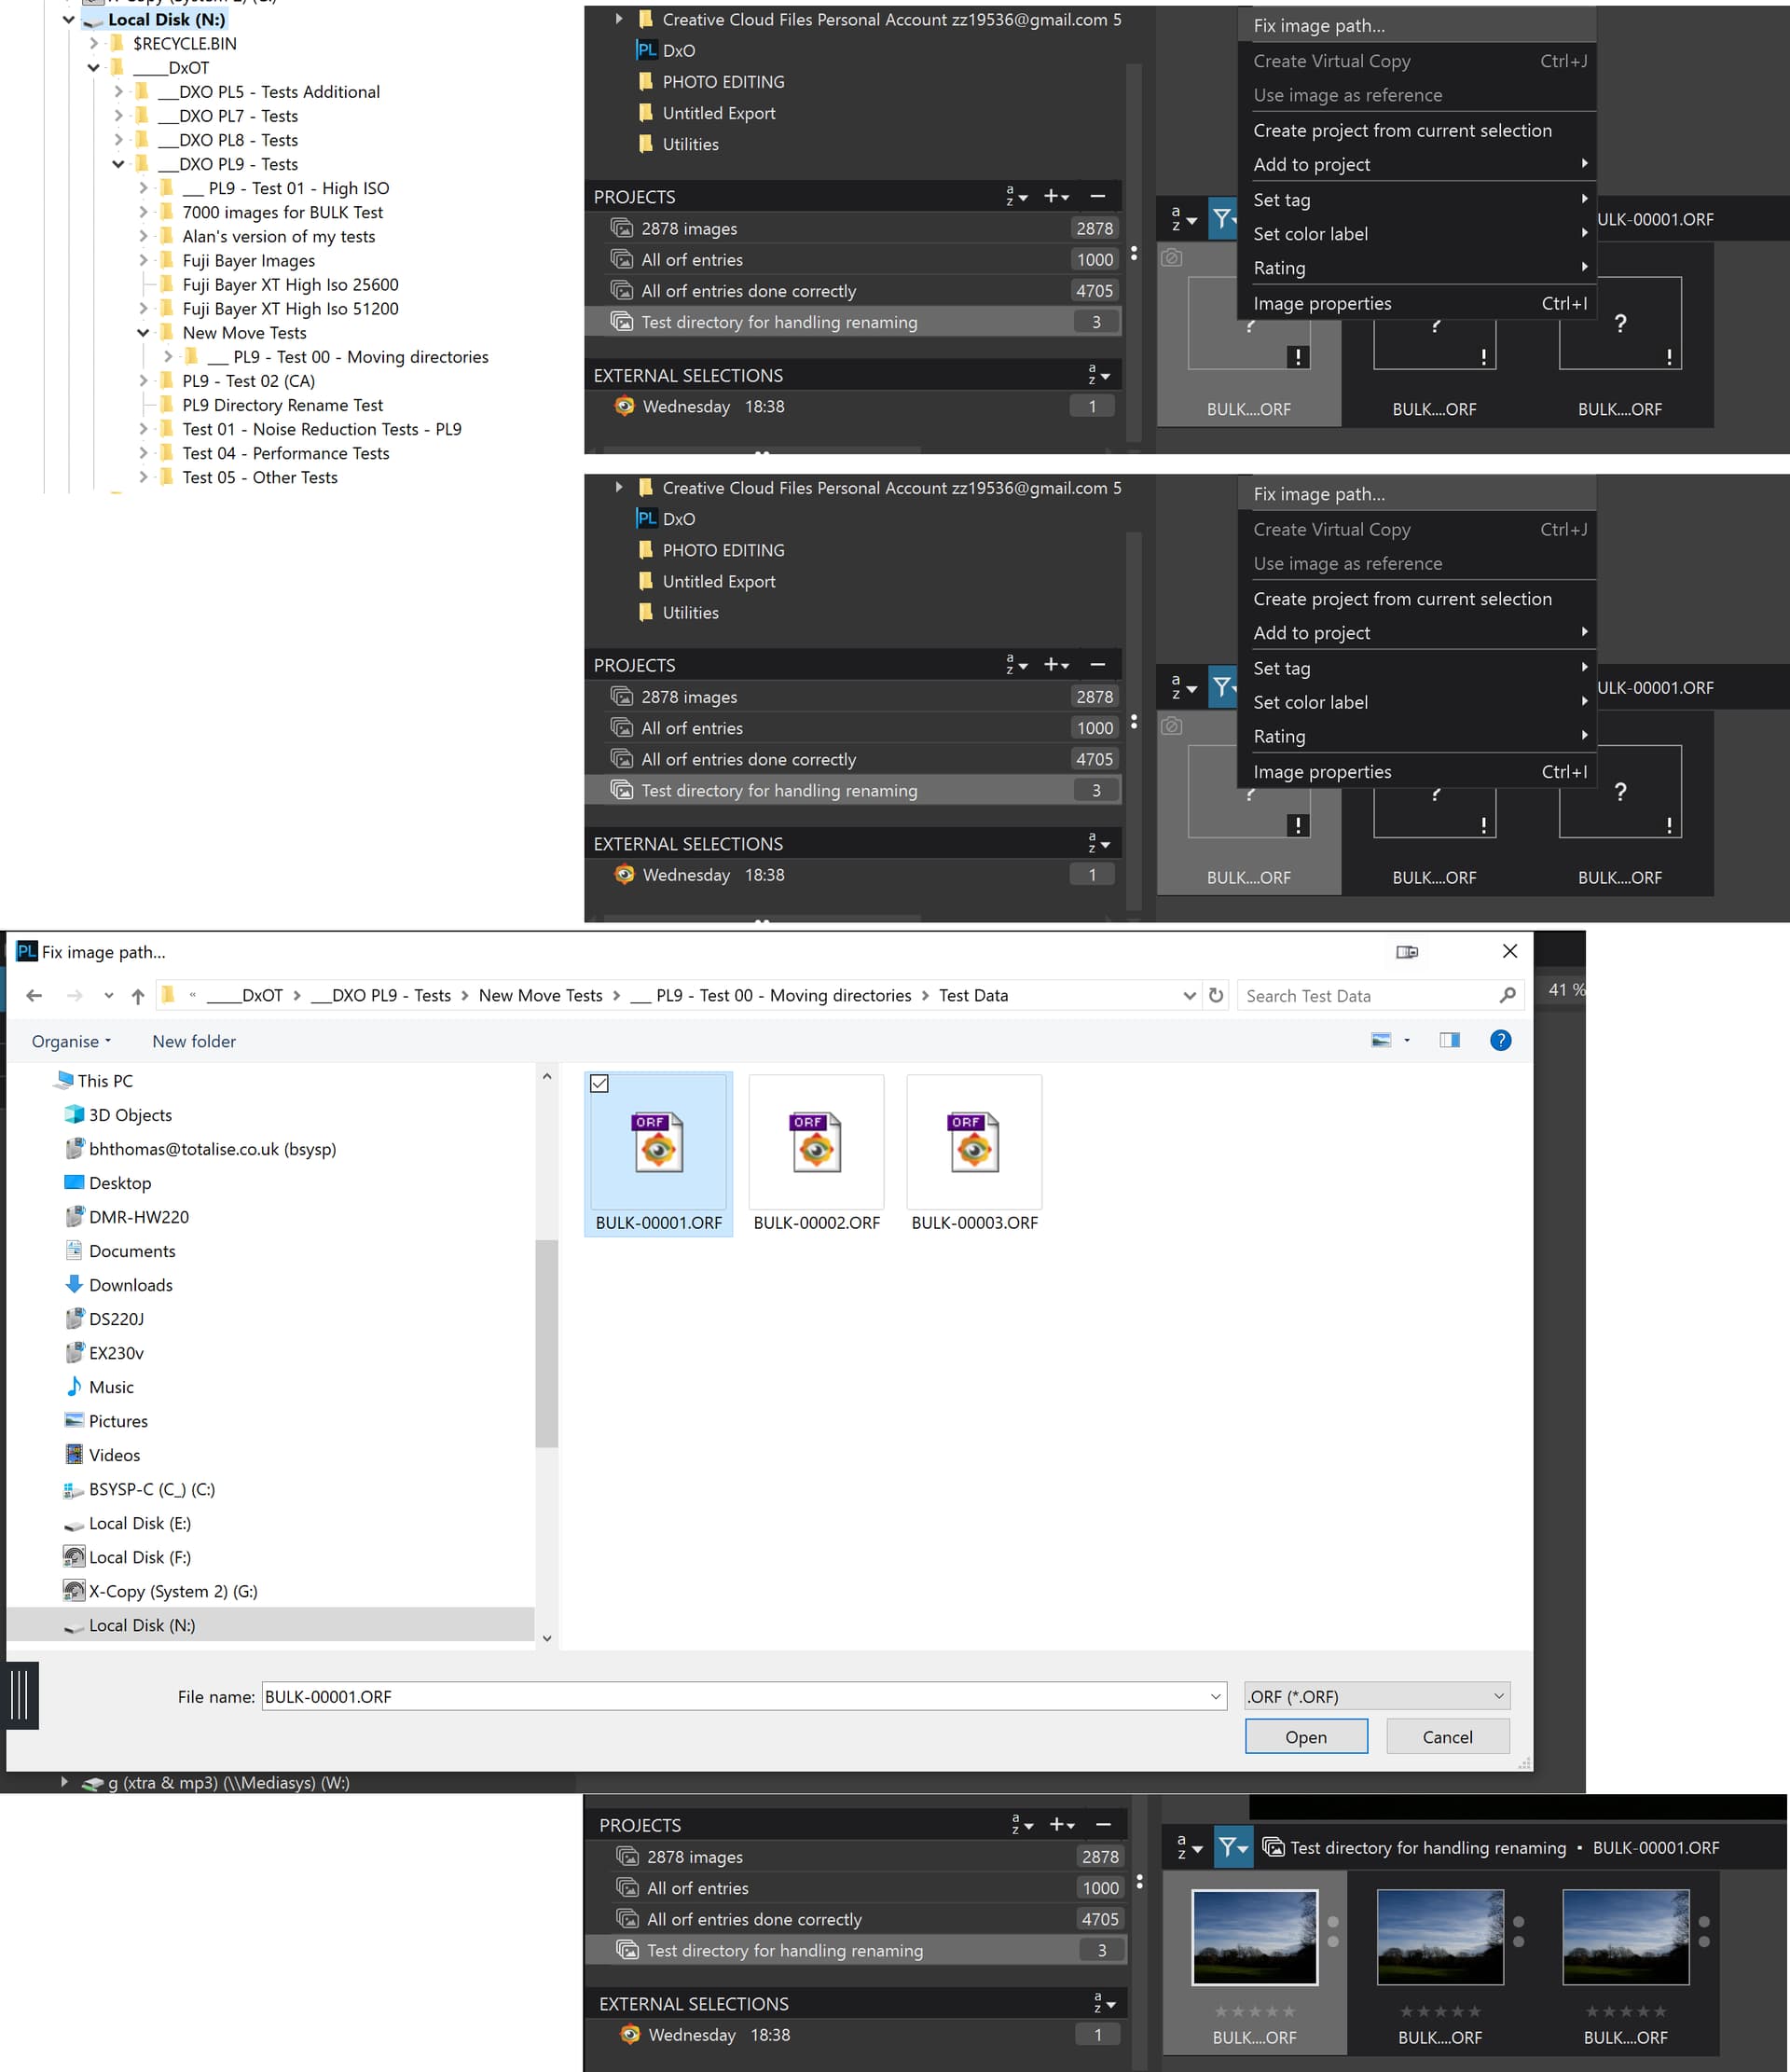Image resolution: width=1790 pixels, height=2072 pixels.
Task: Click the Back arrow in Fix image path dialog
Action: 34,995
